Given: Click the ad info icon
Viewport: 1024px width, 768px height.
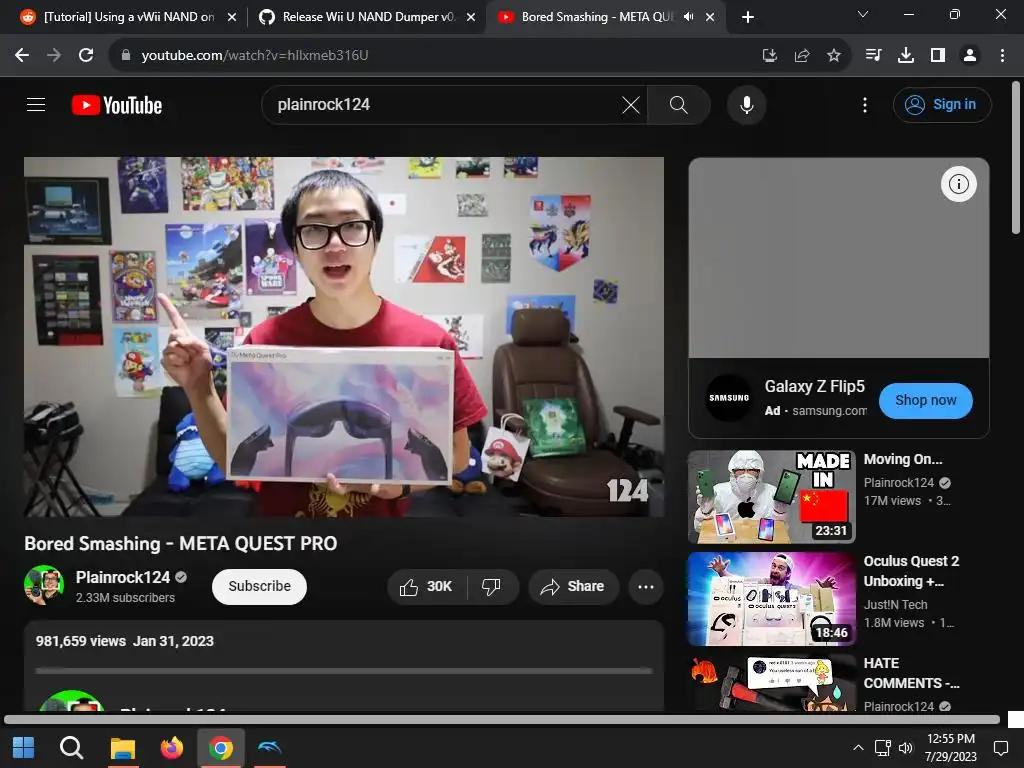Looking at the screenshot, I should 958,184.
